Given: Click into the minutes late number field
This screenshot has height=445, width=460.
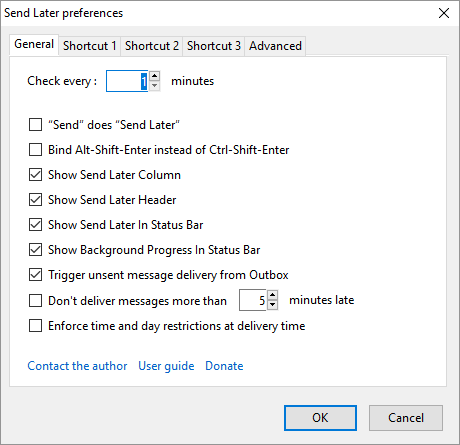Looking at the screenshot, I should click(x=253, y=300).
